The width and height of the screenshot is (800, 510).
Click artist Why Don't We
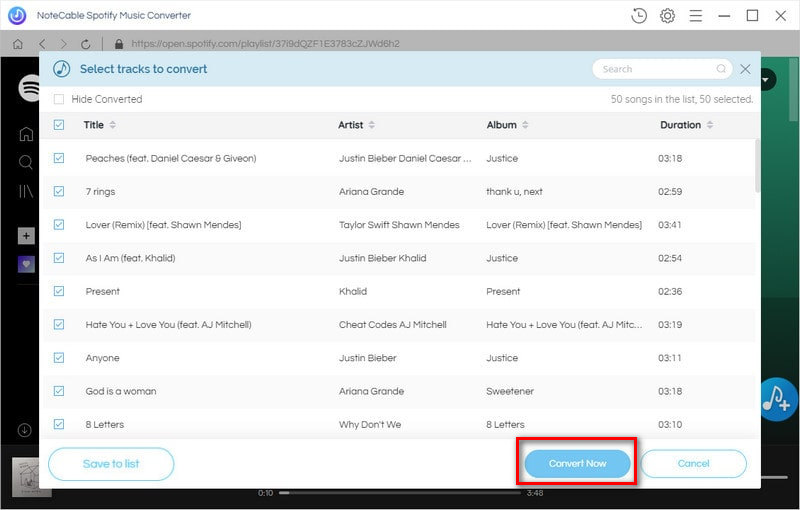[370, 424]
